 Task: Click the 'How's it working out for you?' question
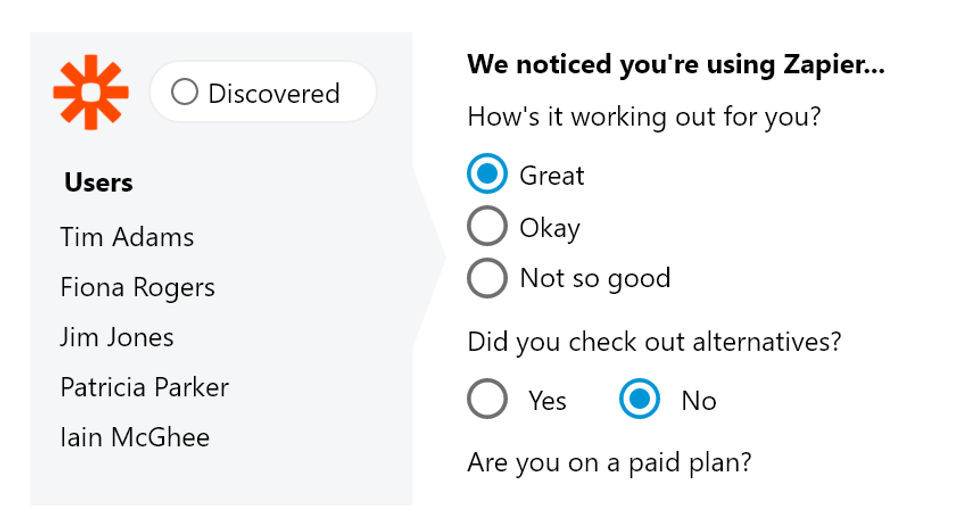click(644, 117)
